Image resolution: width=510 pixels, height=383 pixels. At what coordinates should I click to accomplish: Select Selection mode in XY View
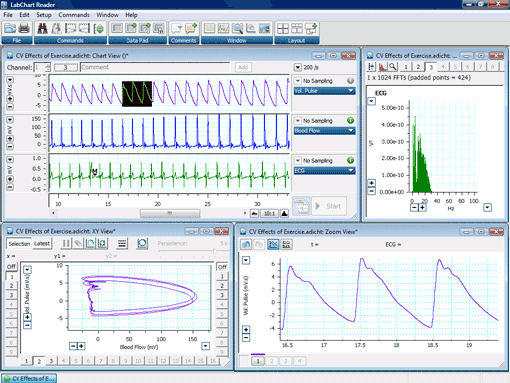click(x=19, y=244)
